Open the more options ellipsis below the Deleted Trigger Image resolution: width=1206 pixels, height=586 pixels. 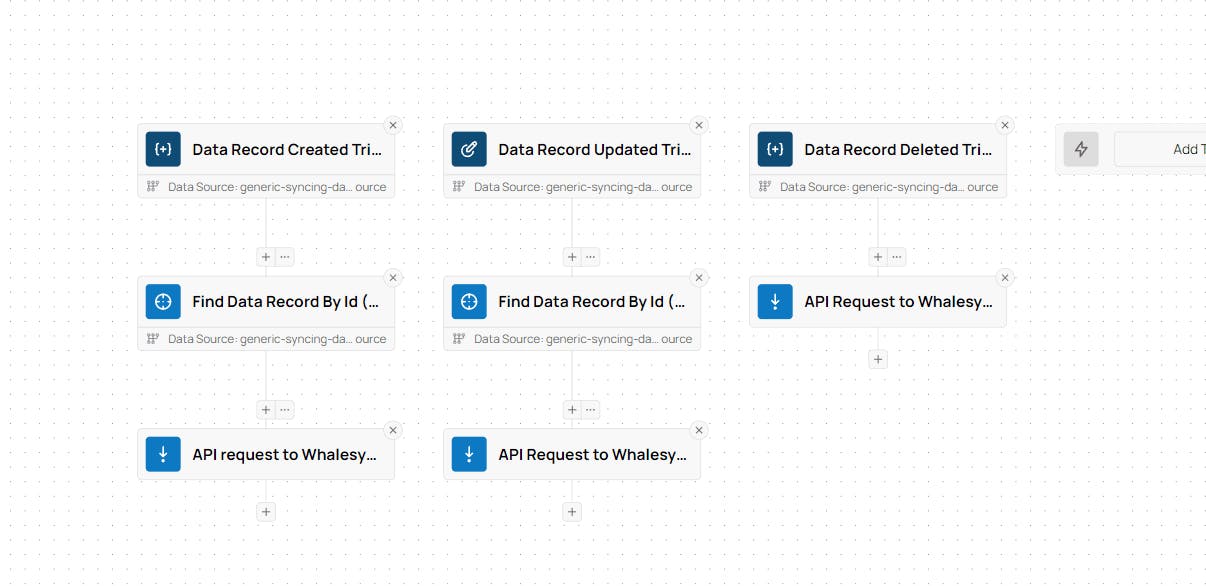click(897, 257)
